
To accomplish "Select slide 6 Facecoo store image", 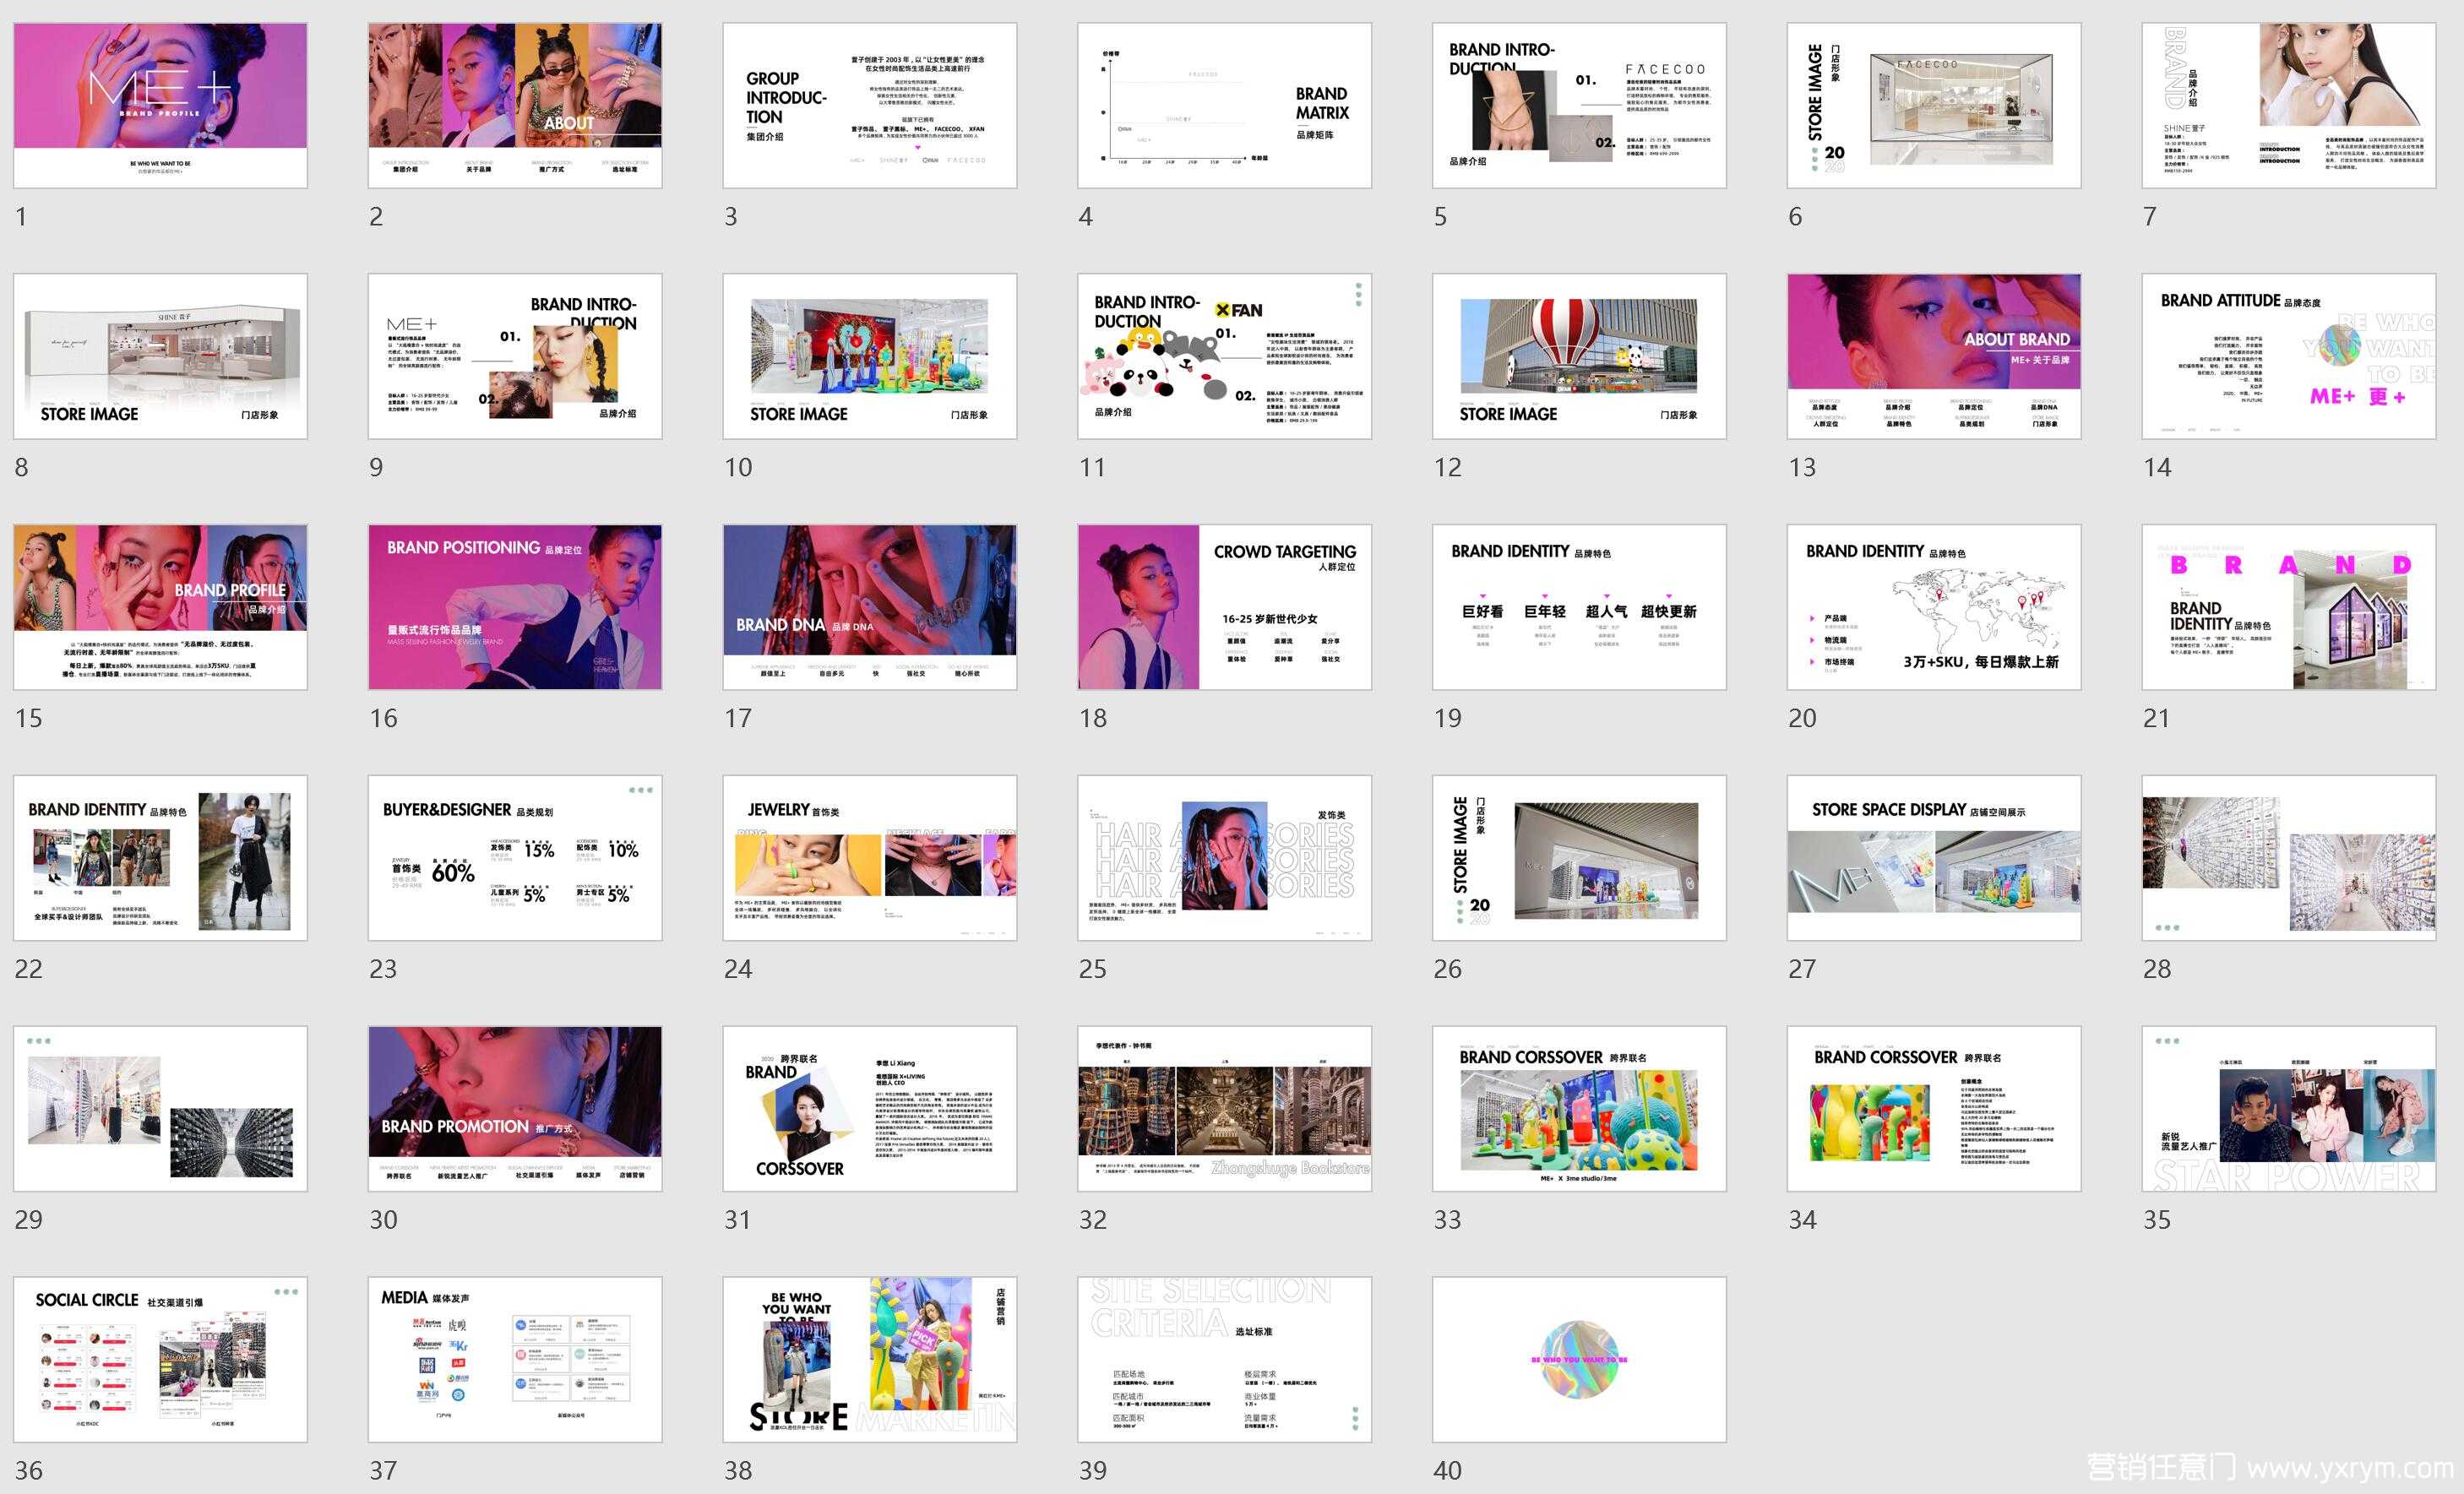I will coord(1934,105).
